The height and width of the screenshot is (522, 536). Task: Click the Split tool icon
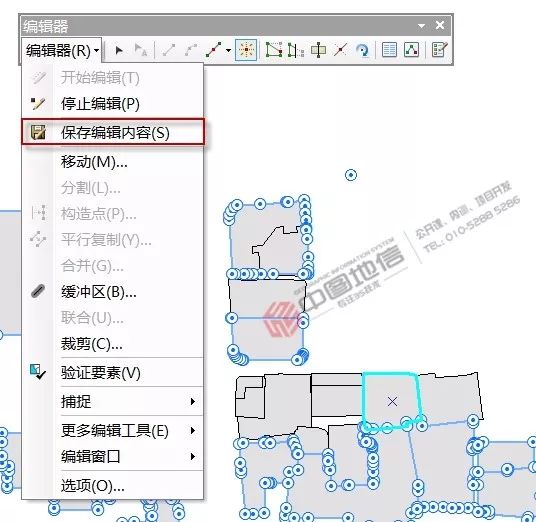(340, 51)
